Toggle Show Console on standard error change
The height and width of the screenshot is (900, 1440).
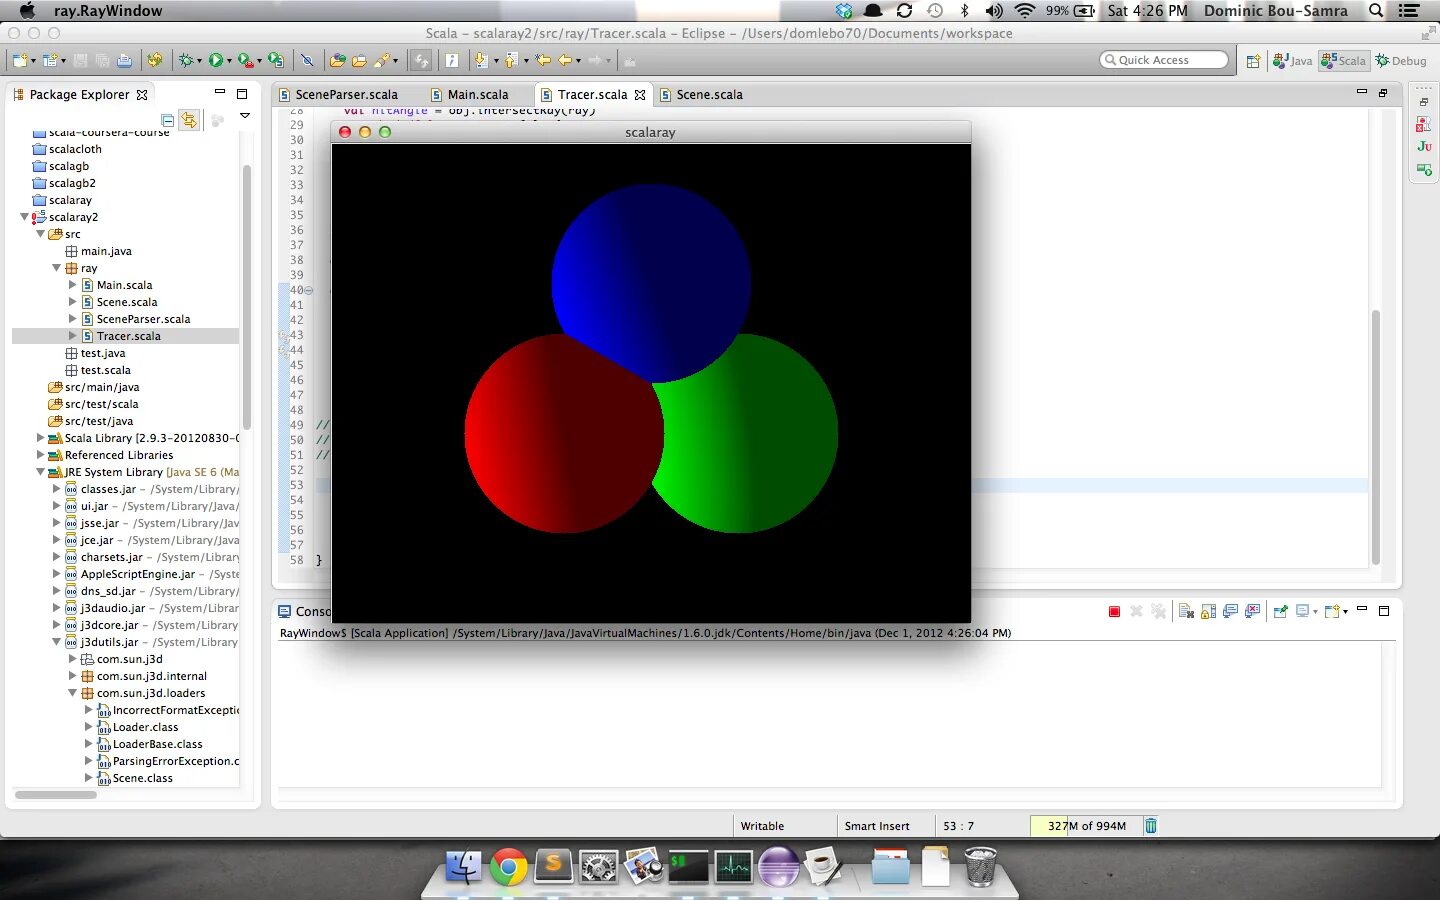[1252, 611]
